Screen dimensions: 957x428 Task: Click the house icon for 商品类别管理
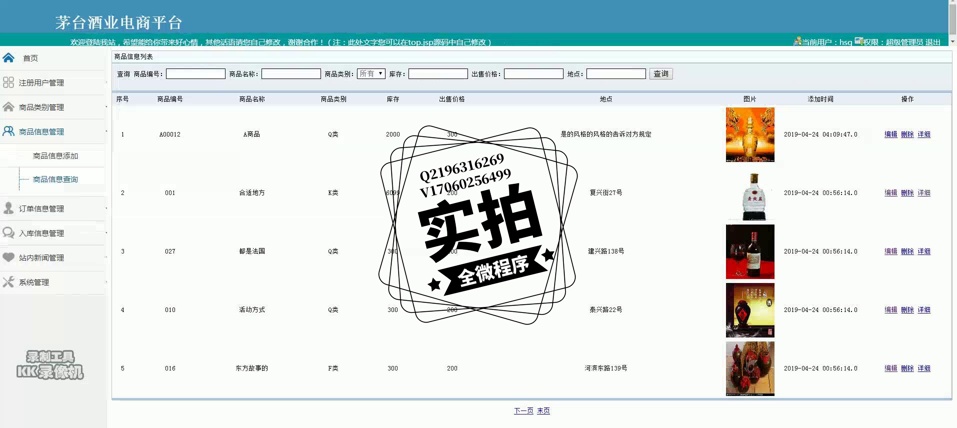pos(9,107)
